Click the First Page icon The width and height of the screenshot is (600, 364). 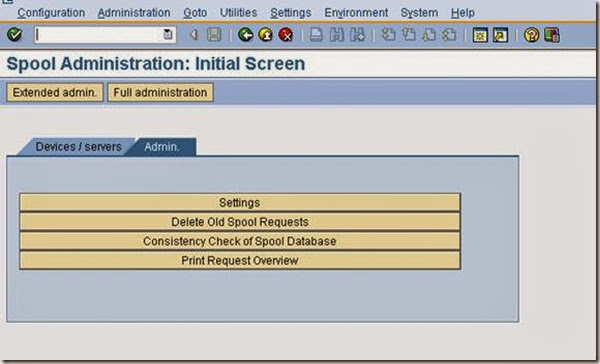coord(388,35)
